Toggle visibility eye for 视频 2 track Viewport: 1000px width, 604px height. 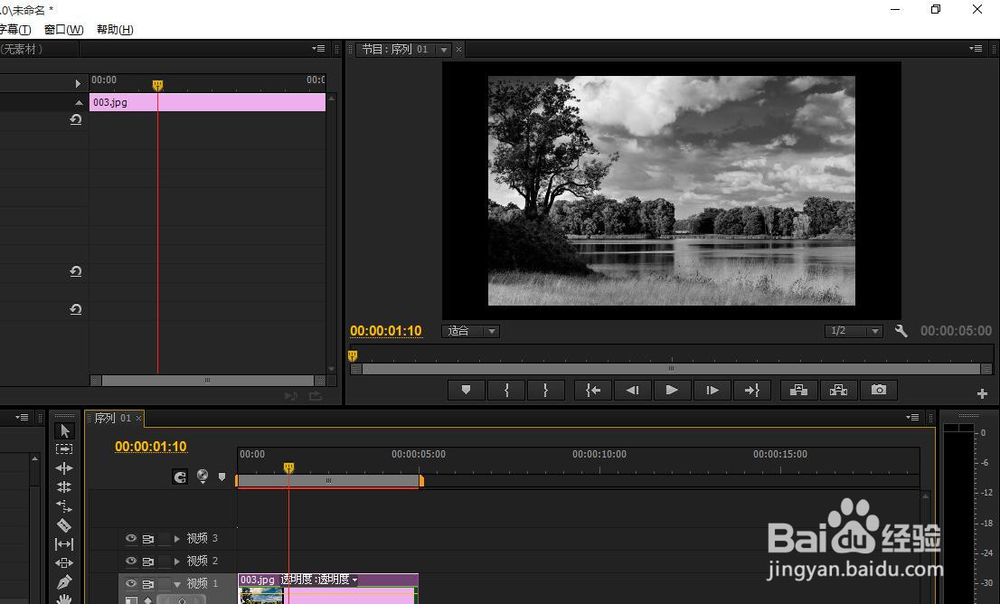coord(131,561)
